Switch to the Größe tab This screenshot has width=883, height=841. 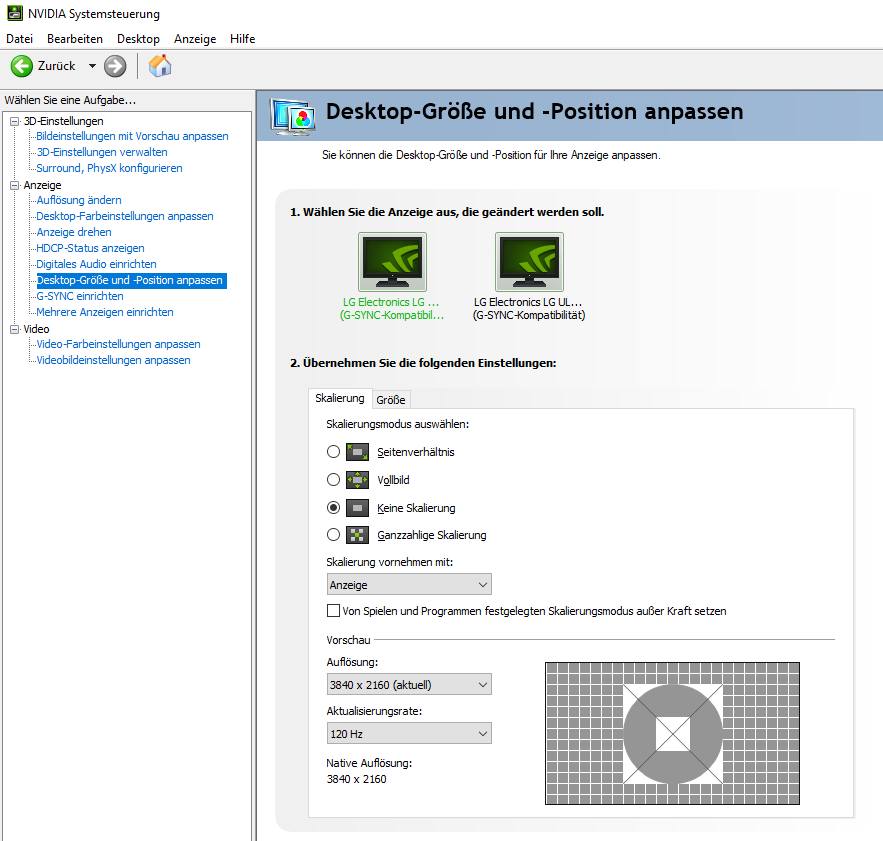[391, 399]
